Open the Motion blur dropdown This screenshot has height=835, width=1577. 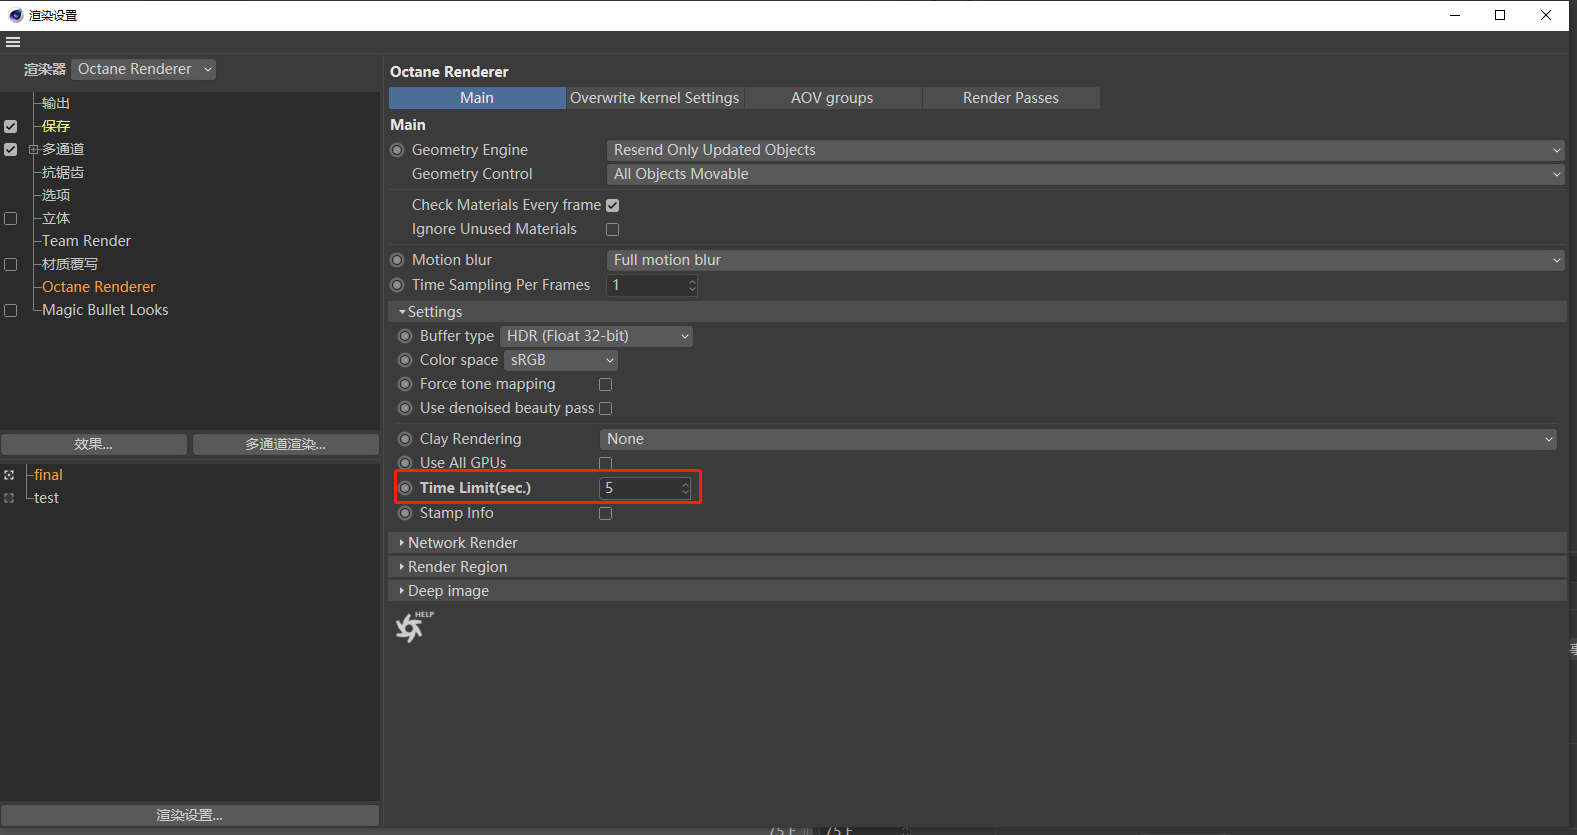pyautogui.click(x=1085, y=260)
